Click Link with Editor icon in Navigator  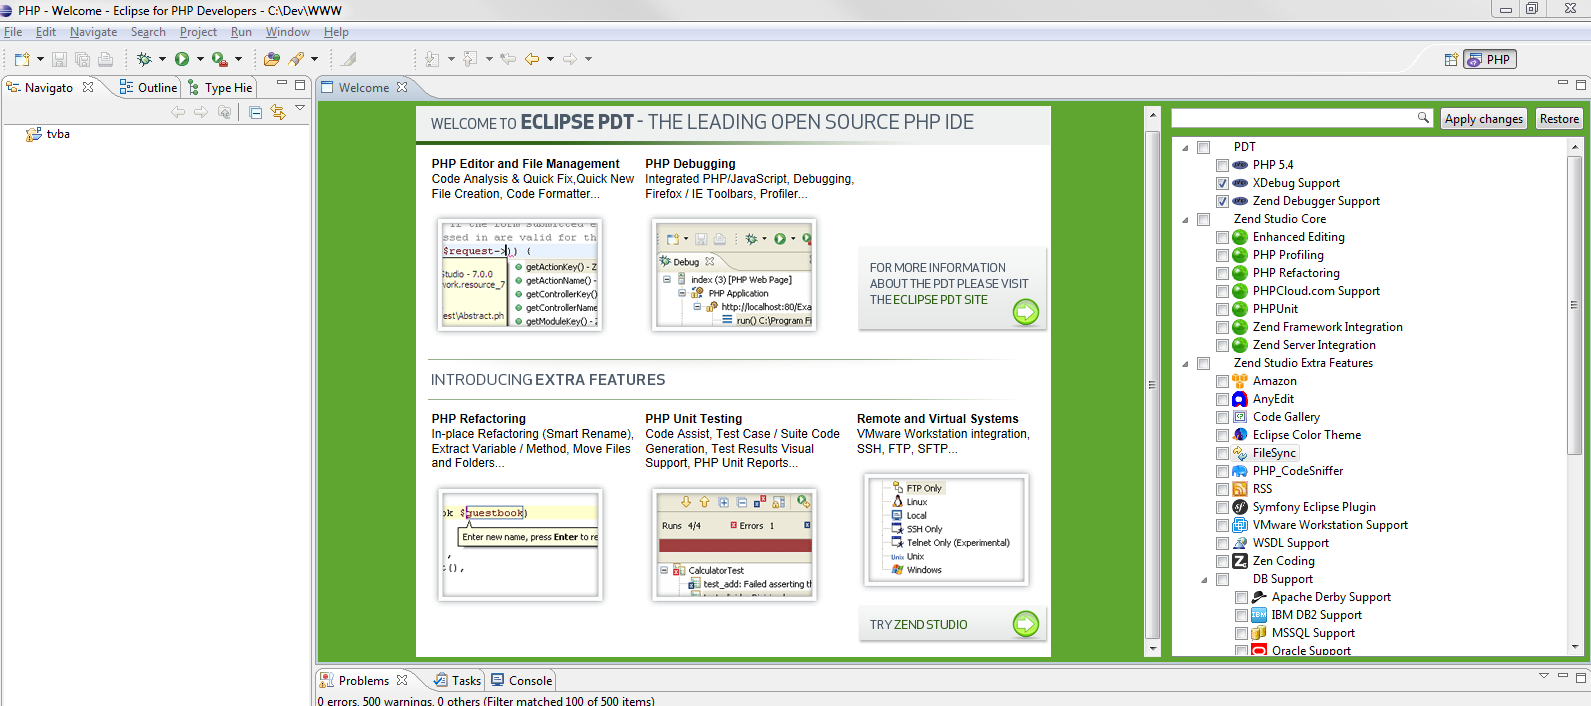pyautogui.click(x=278, y=113)
